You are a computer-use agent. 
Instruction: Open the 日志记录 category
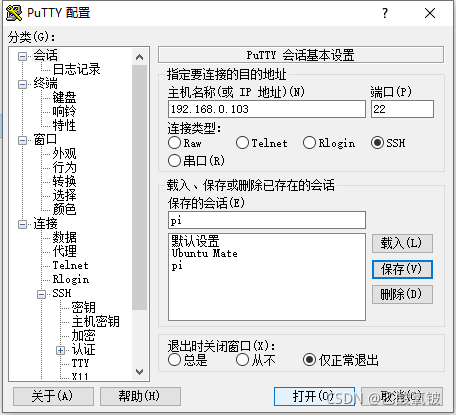point(76,69)
